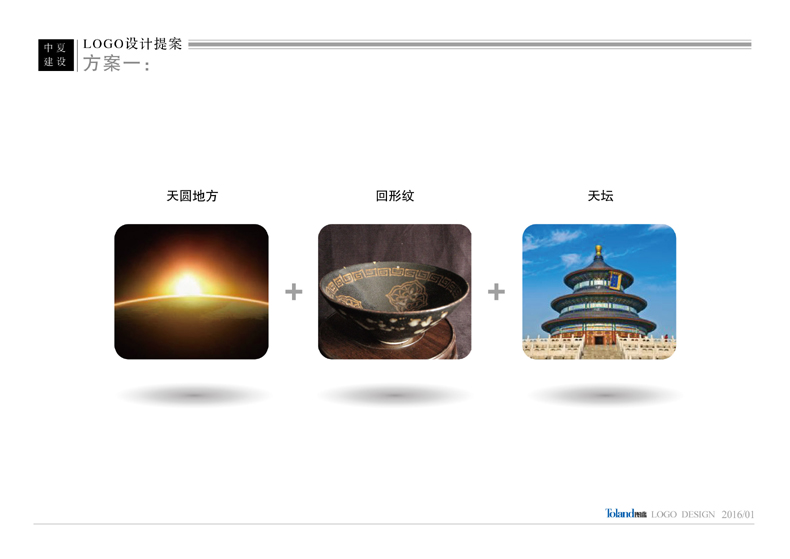Select the LOGO DESIGN footer text
Viewport: 790px width, 559px height.
[683, 514]
